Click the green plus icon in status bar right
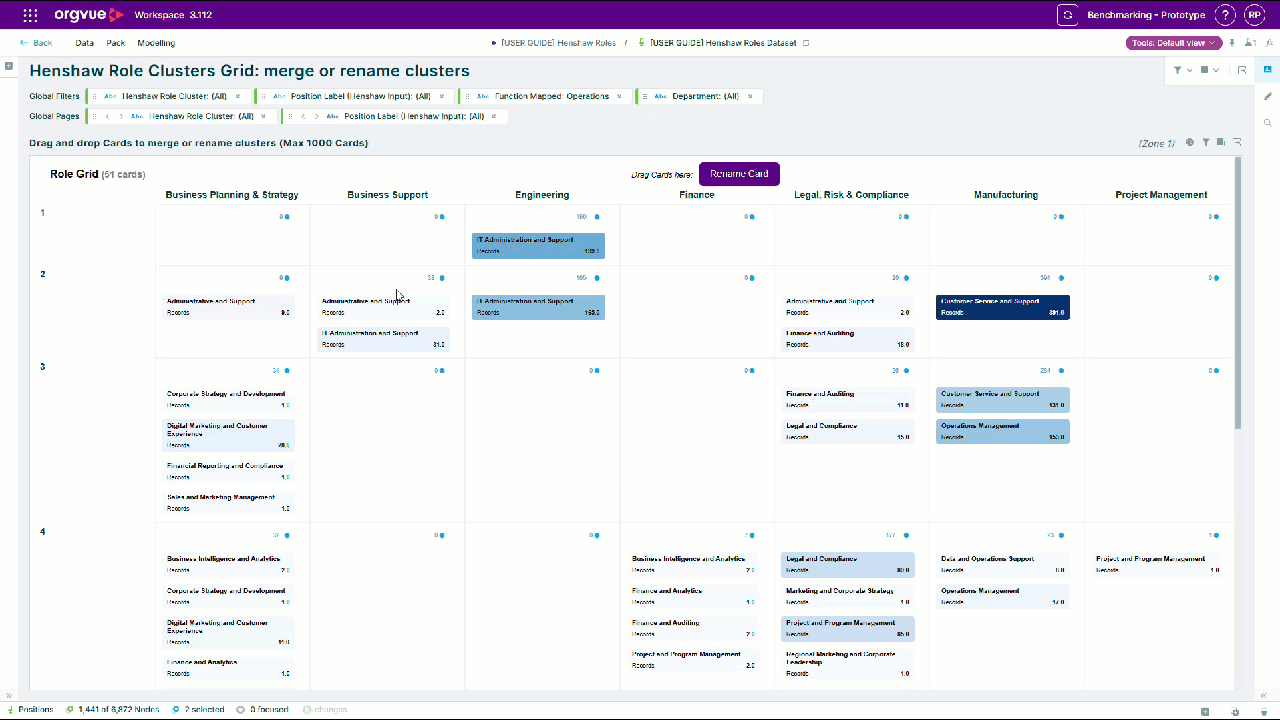 pos(1205,711)
